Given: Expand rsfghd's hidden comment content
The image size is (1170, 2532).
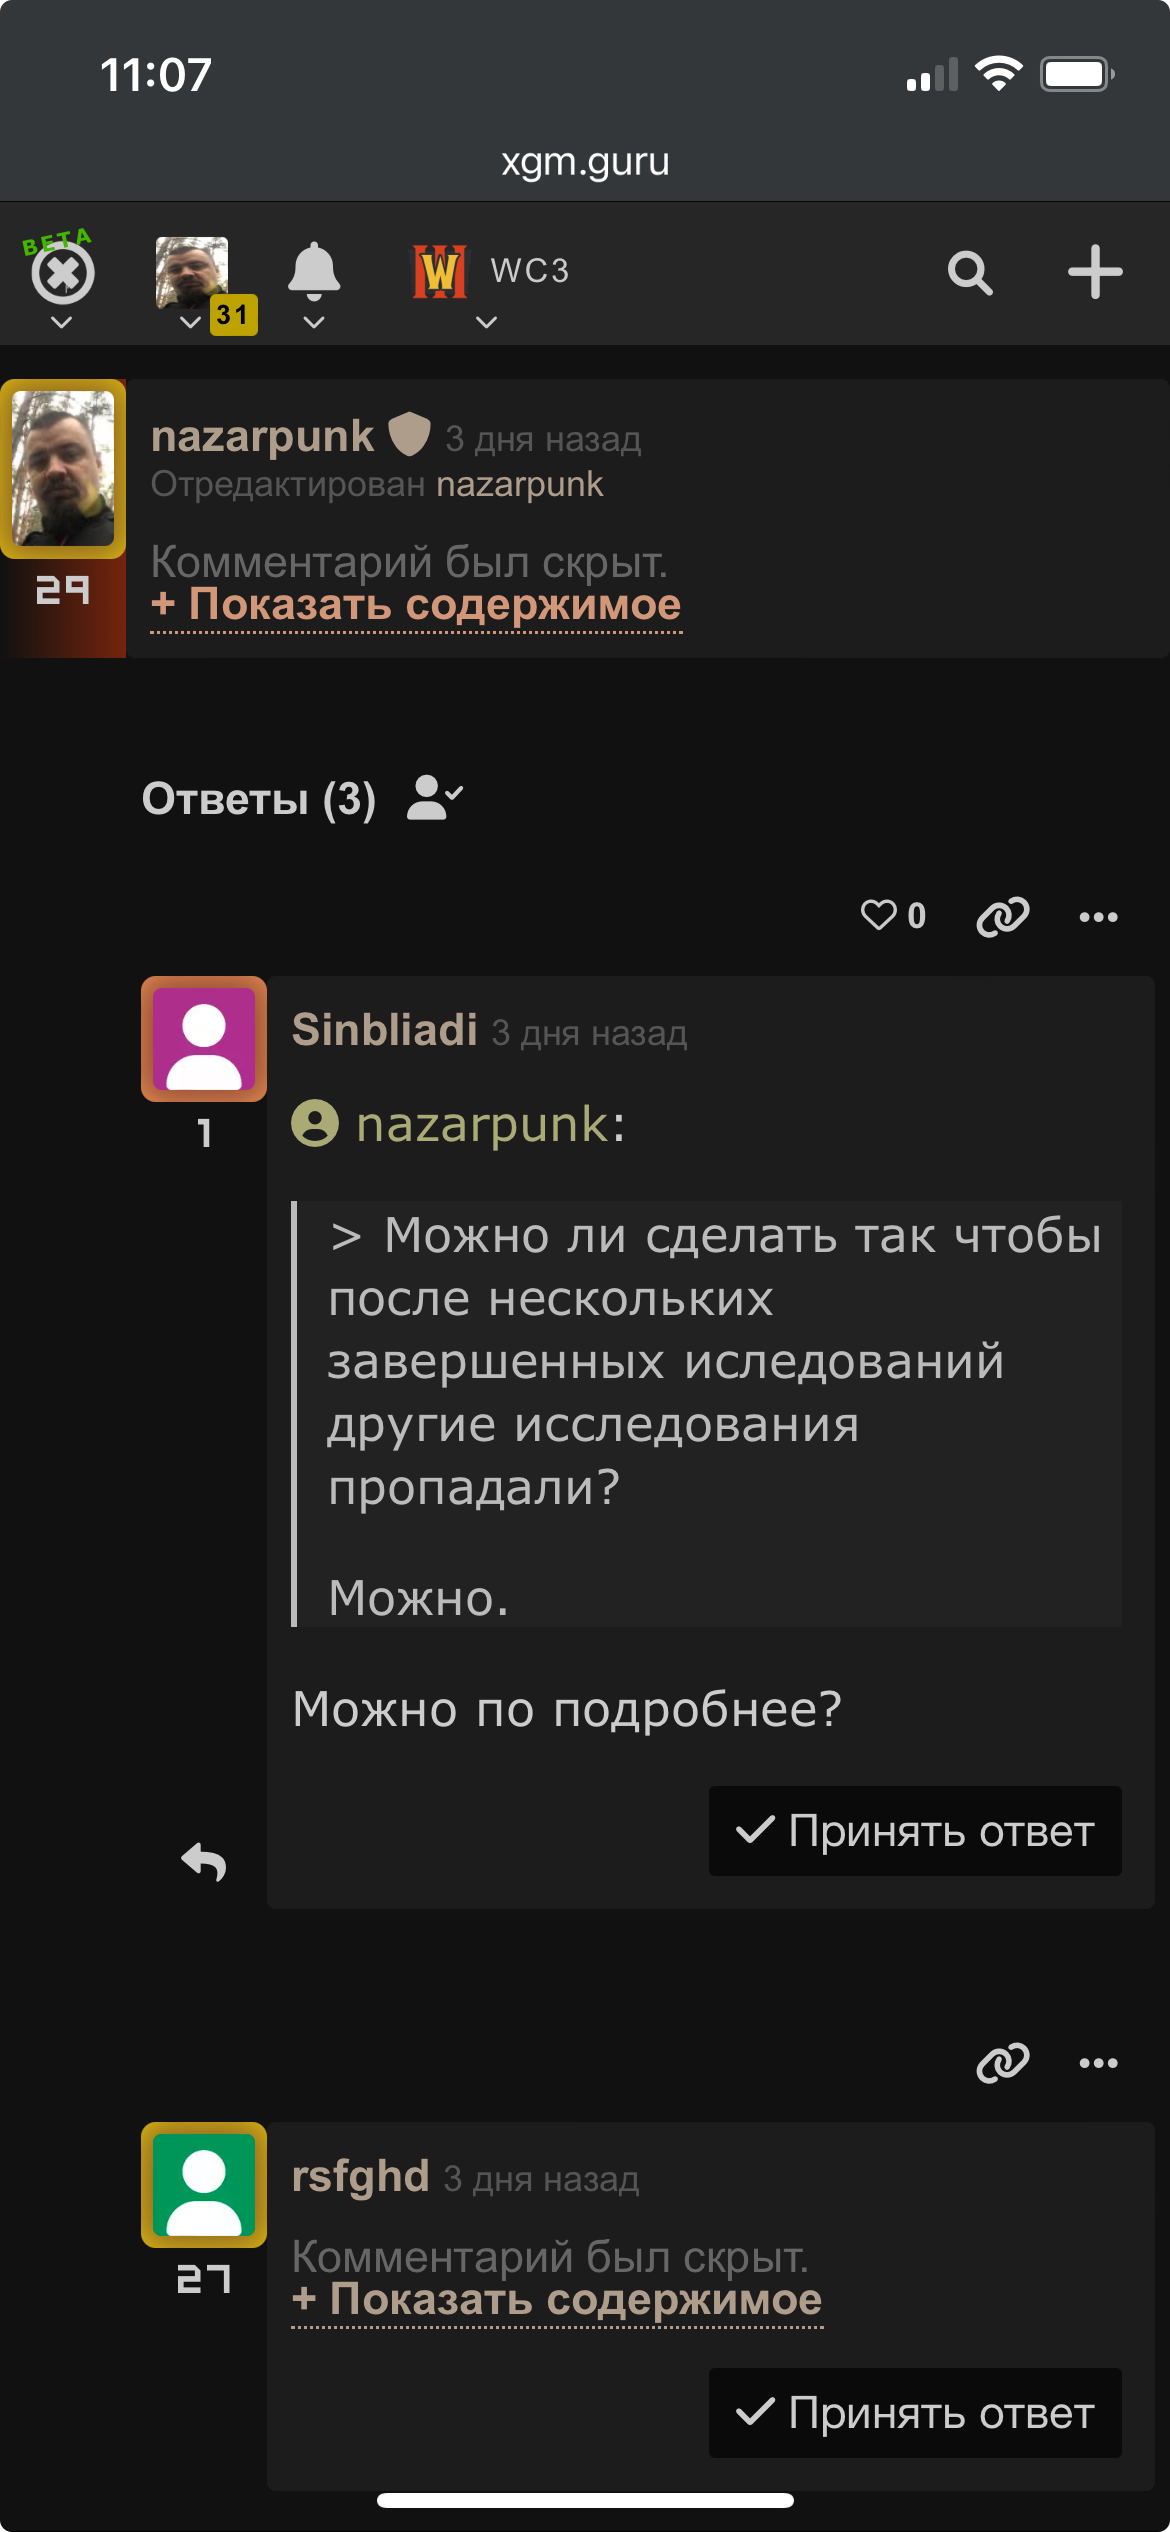Looking at the screenshot, I should (557, 2299).
